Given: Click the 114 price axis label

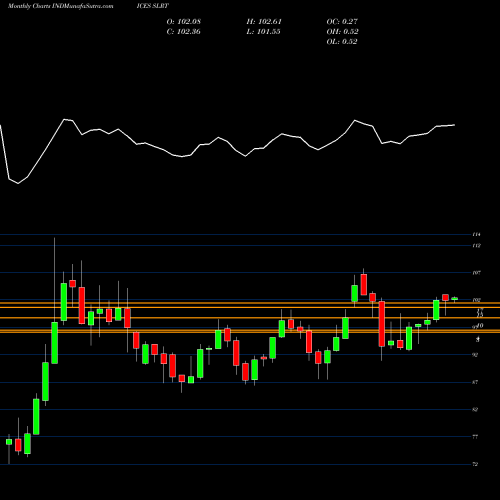Looking at the screenshot, I should click(x=476, y=235).
